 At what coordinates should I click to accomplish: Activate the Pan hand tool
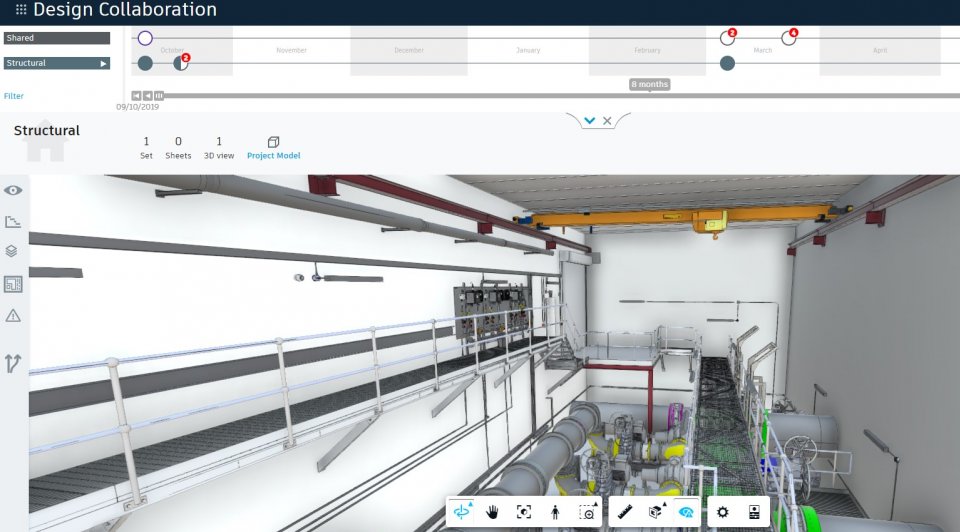point(492,512)
